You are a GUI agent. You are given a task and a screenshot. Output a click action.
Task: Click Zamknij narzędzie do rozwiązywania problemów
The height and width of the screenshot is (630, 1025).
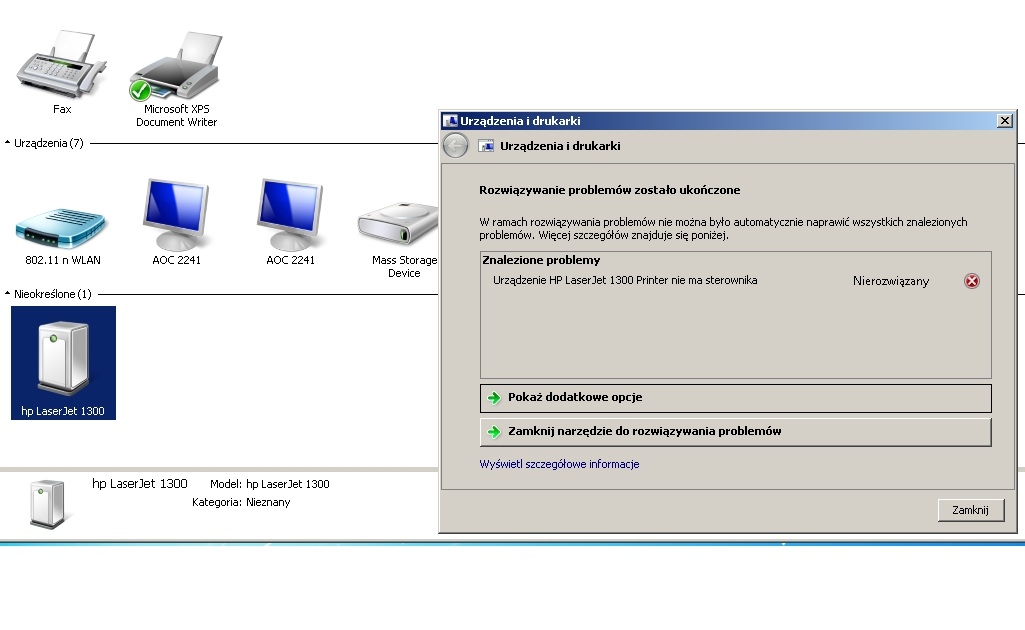735,432
